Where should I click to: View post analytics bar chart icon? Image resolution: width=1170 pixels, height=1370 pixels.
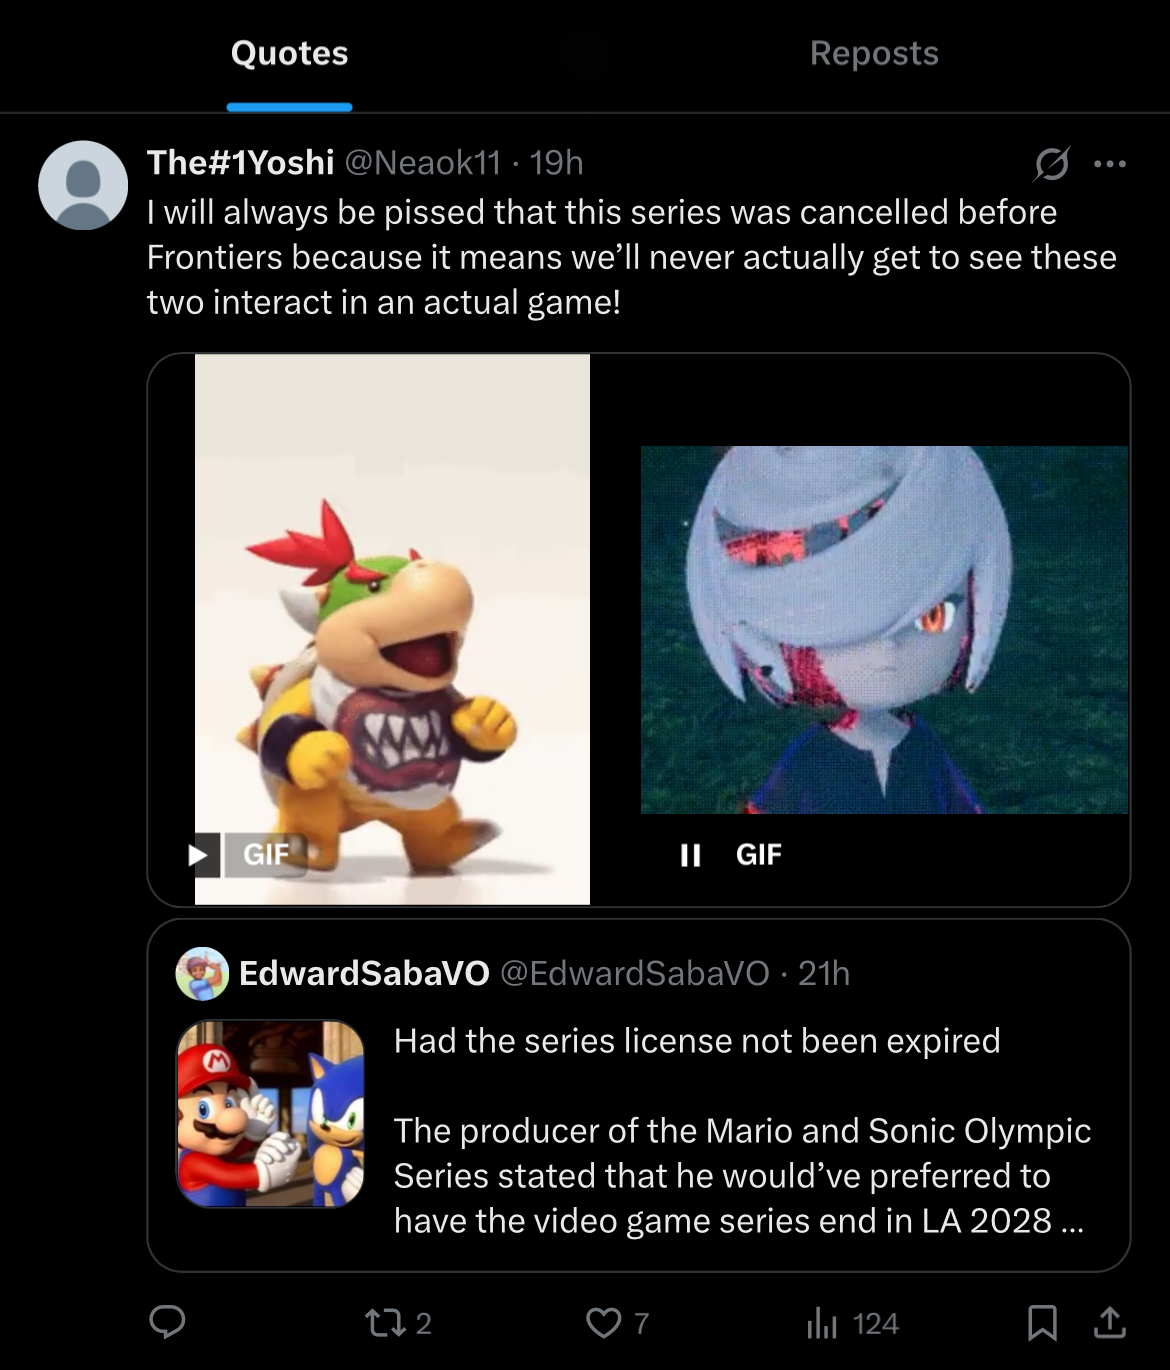click(821, 1323)
